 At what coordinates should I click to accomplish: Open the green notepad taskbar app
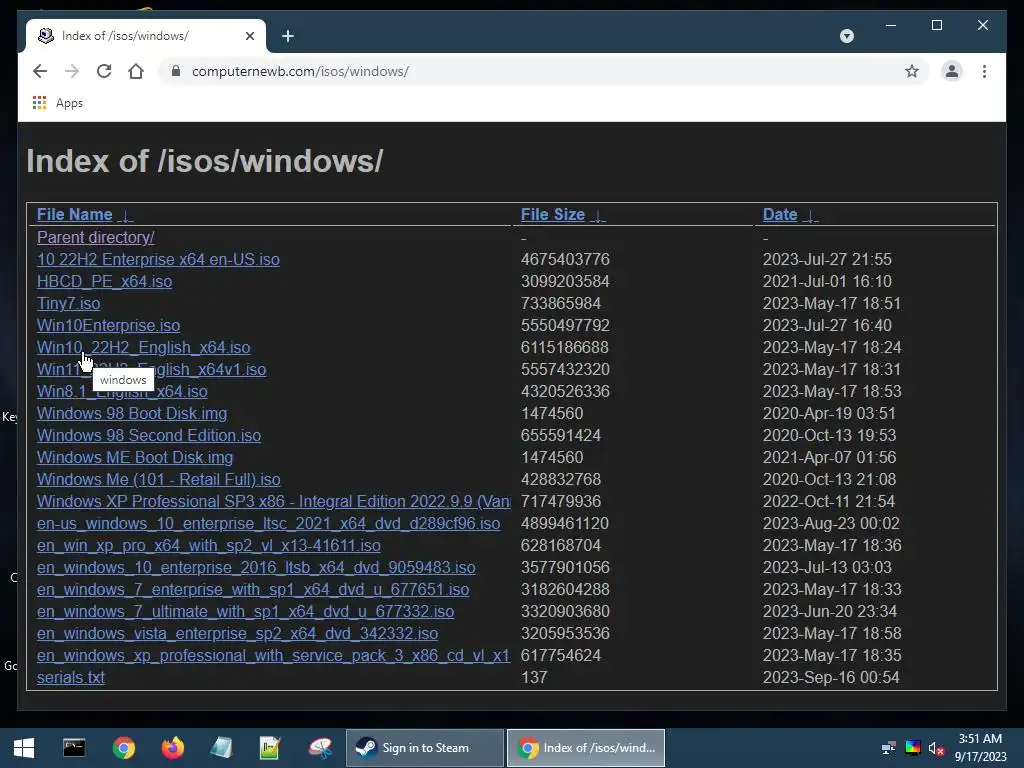(270, 748)
